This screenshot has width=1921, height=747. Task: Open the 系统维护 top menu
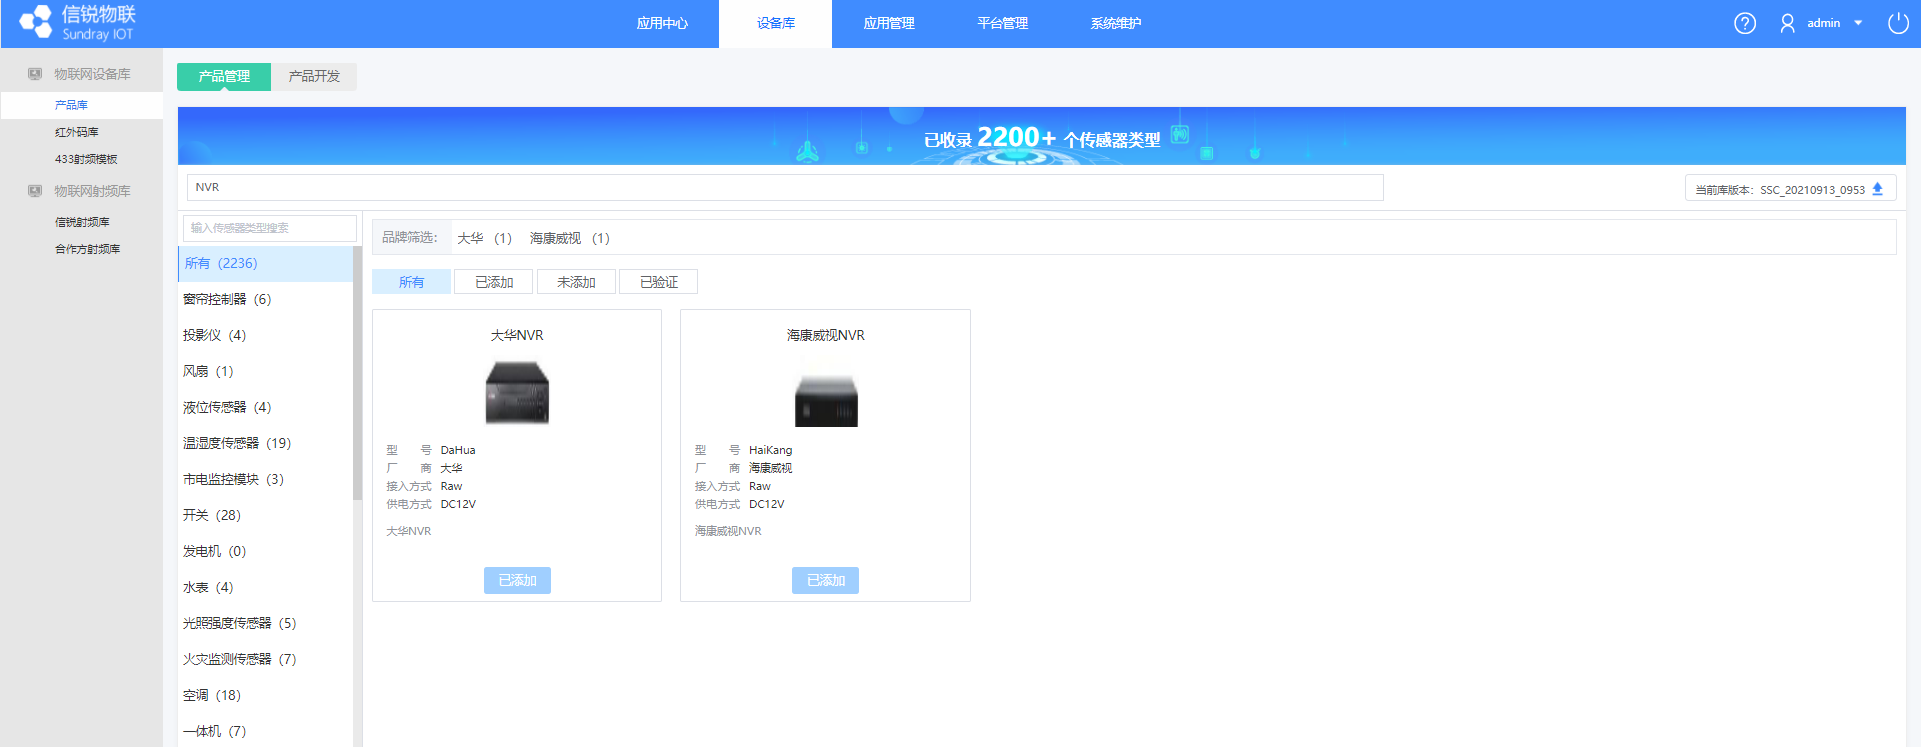click(1115, 23)
